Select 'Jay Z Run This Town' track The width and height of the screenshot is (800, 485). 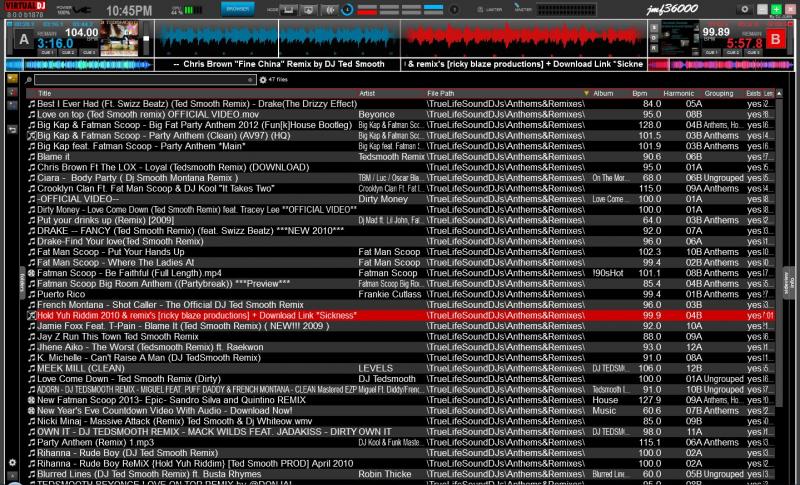401,337
